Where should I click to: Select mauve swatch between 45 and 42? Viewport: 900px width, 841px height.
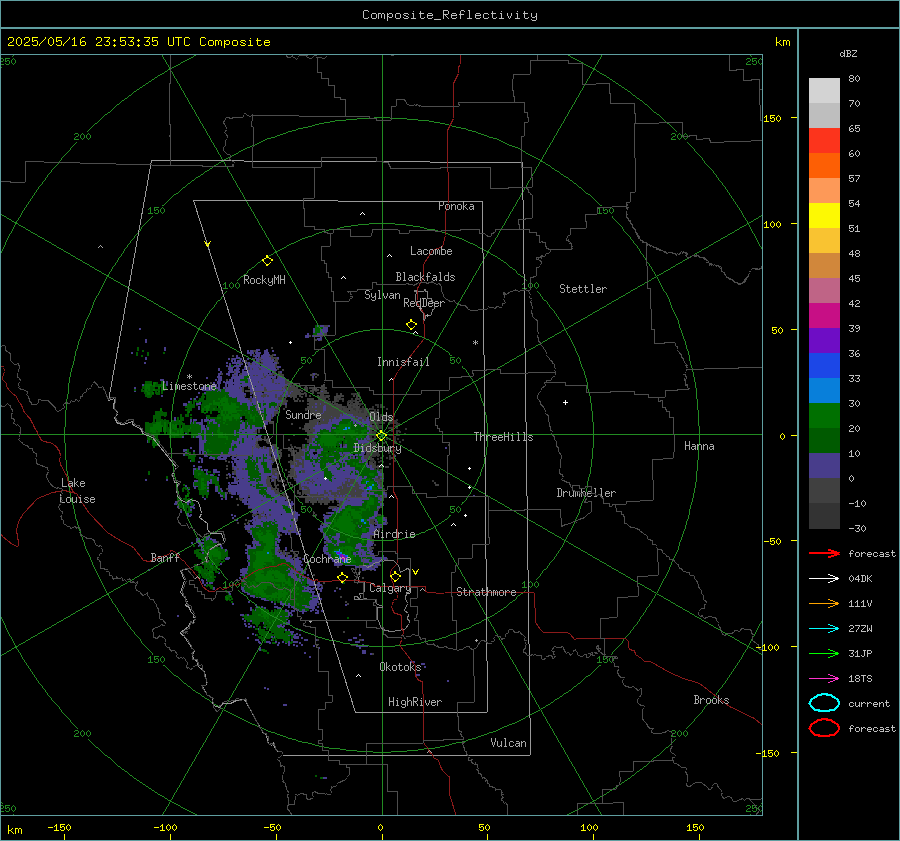824,290
